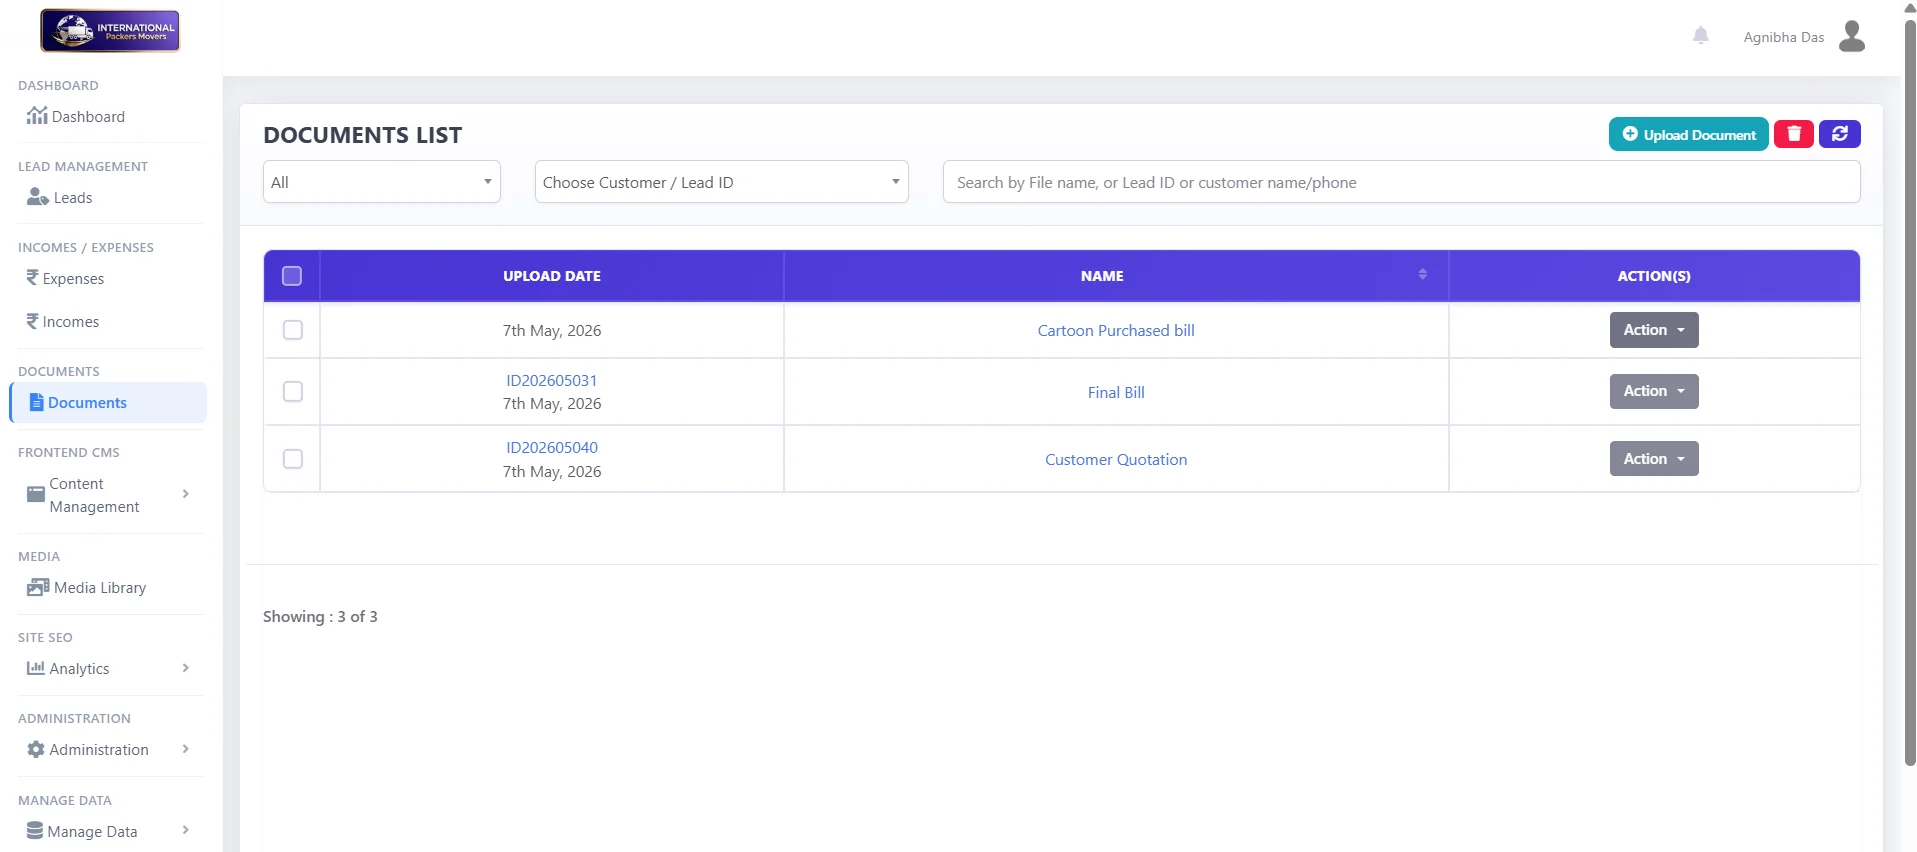Screen dimensions: 1917x852
Task: Open lead ID202605040 link
Action: [552, 447]
